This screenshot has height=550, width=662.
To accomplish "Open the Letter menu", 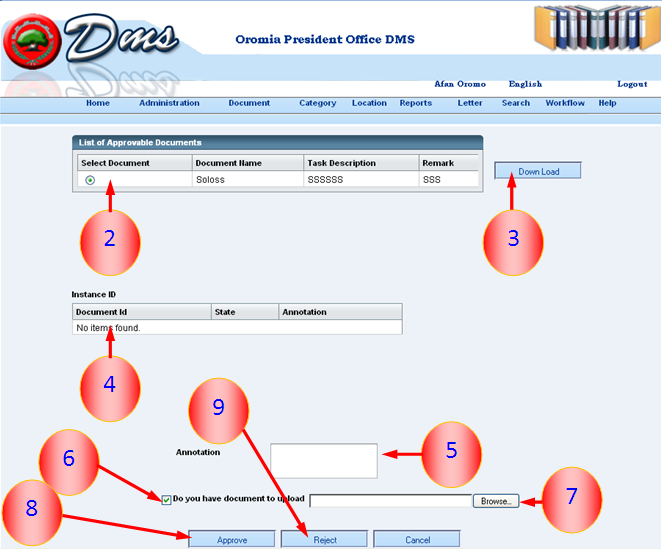I will click(x=470, y=103).
